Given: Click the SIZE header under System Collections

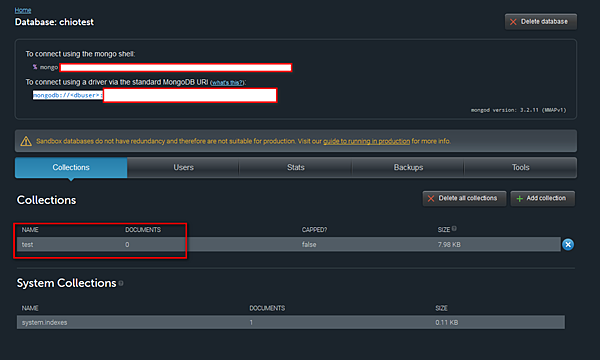Looking at the screenshot, I should click(441, 308).
